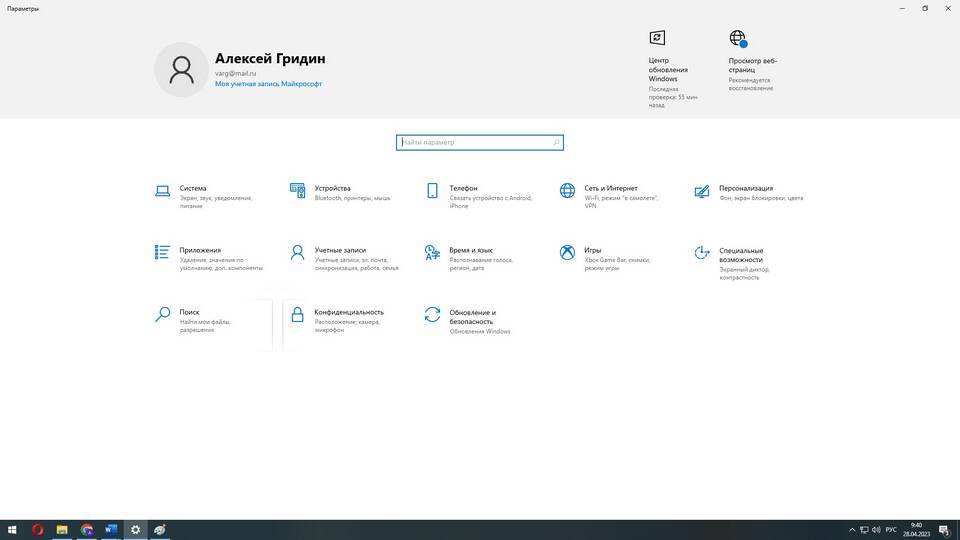The image size is (960, 540).
Task: Open the Система settings category
Action: click(x=193, y=189)
